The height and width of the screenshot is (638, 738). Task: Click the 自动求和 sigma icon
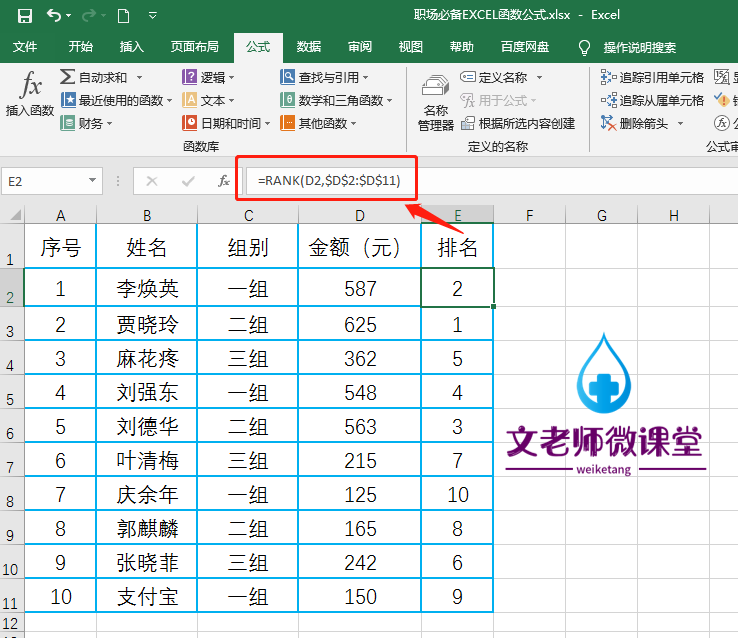click(67, 77)
